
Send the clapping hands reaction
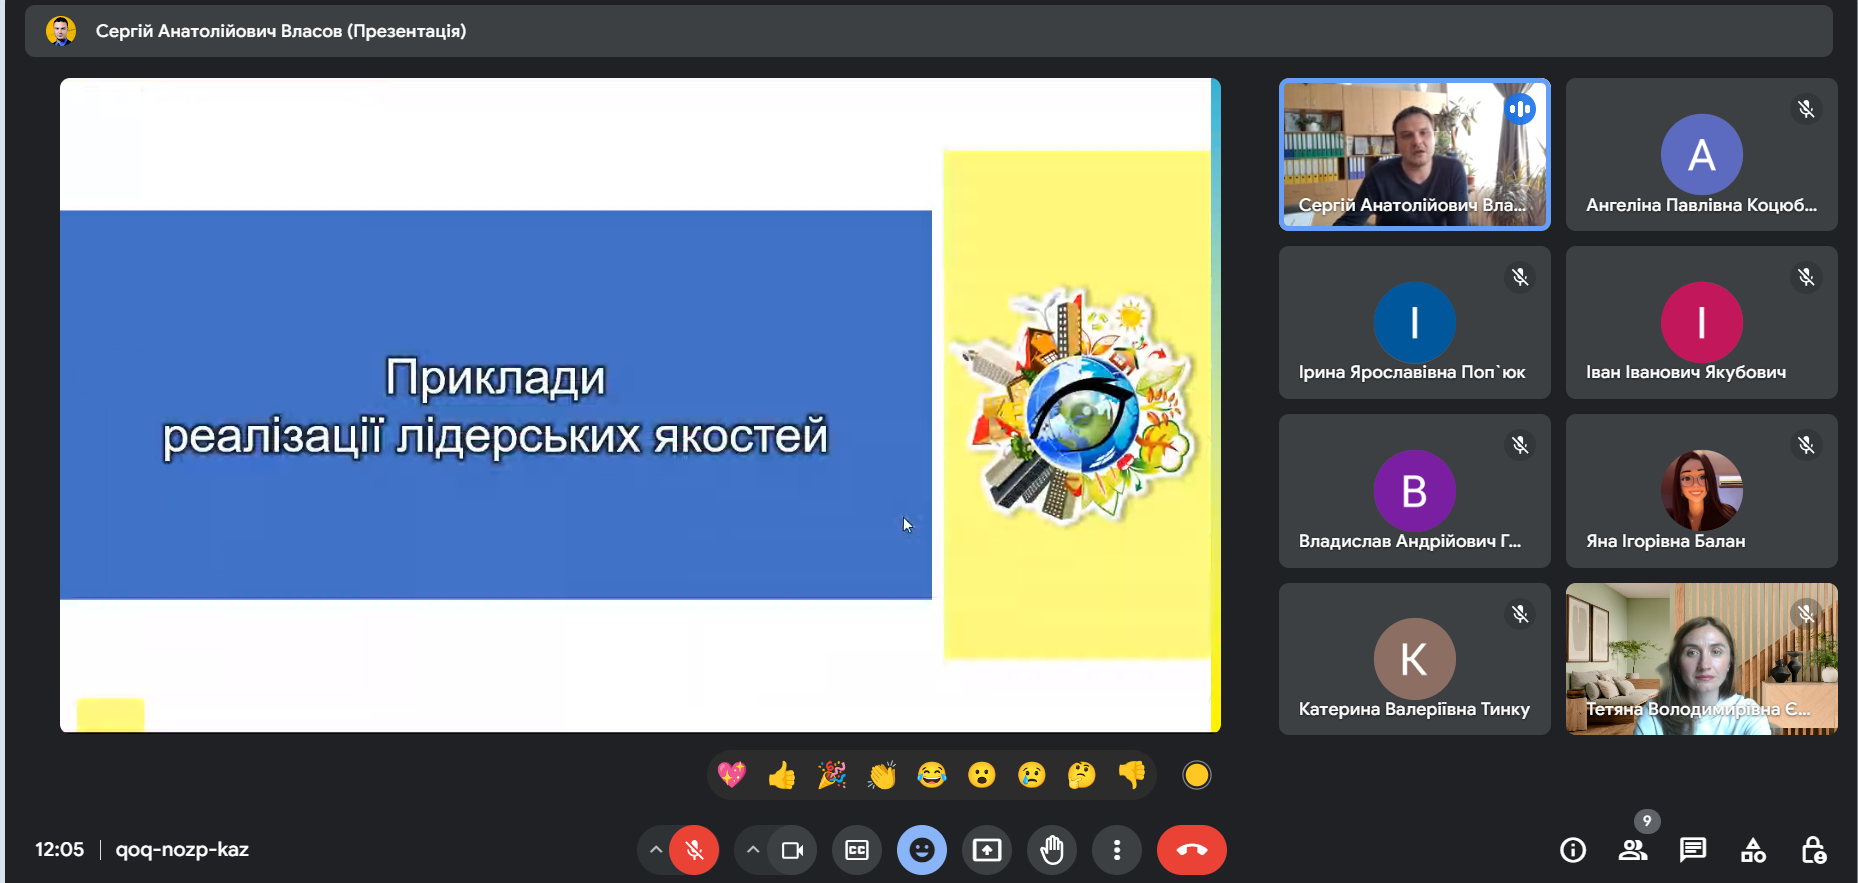(882, 775)
